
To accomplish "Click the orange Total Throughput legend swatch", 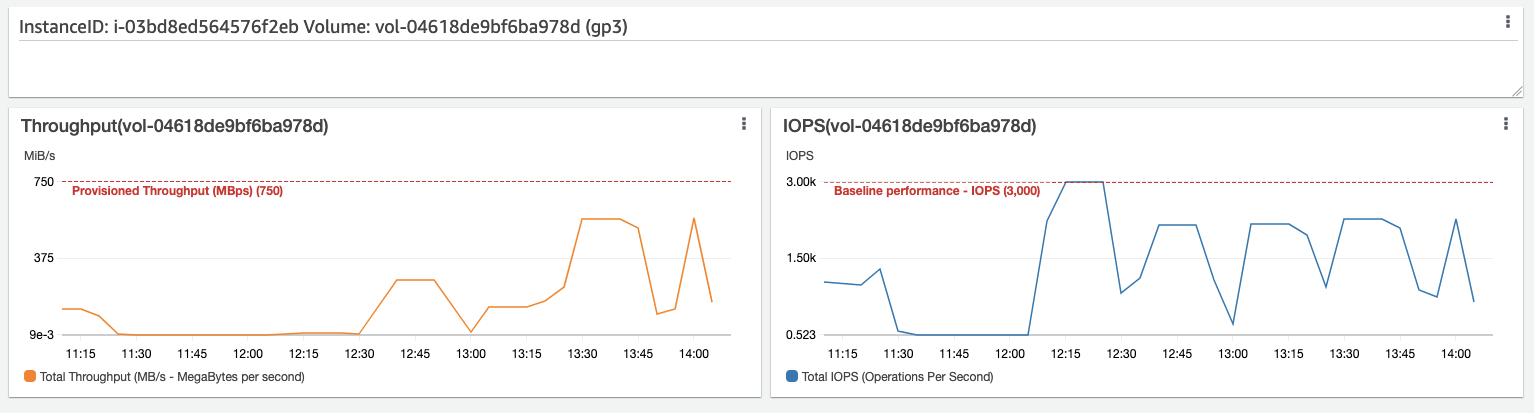I will point(29,377).
